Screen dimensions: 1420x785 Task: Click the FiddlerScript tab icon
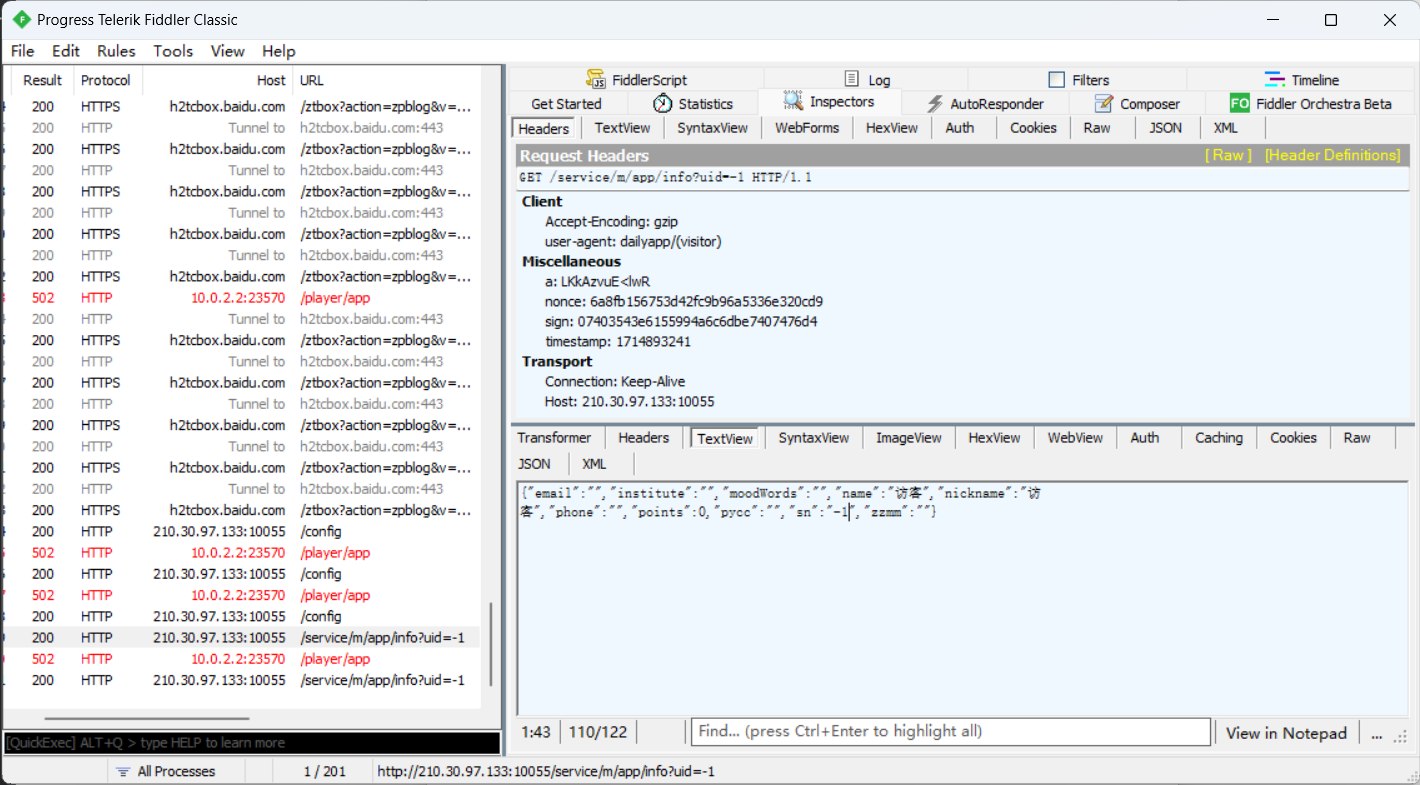[596, 80]
